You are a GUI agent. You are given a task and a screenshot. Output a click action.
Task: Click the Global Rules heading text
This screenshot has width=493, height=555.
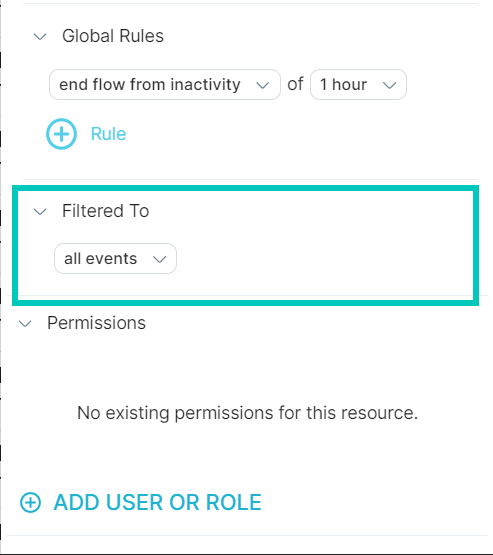[113, 36]
